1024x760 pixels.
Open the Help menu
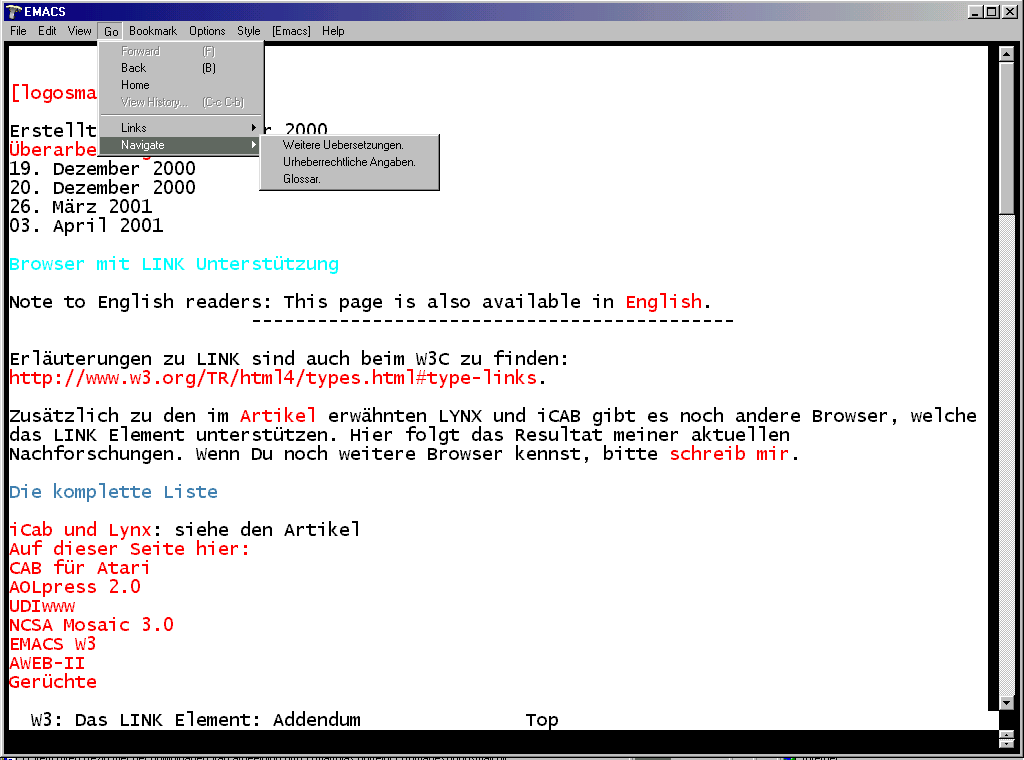[x=333, y=31]
